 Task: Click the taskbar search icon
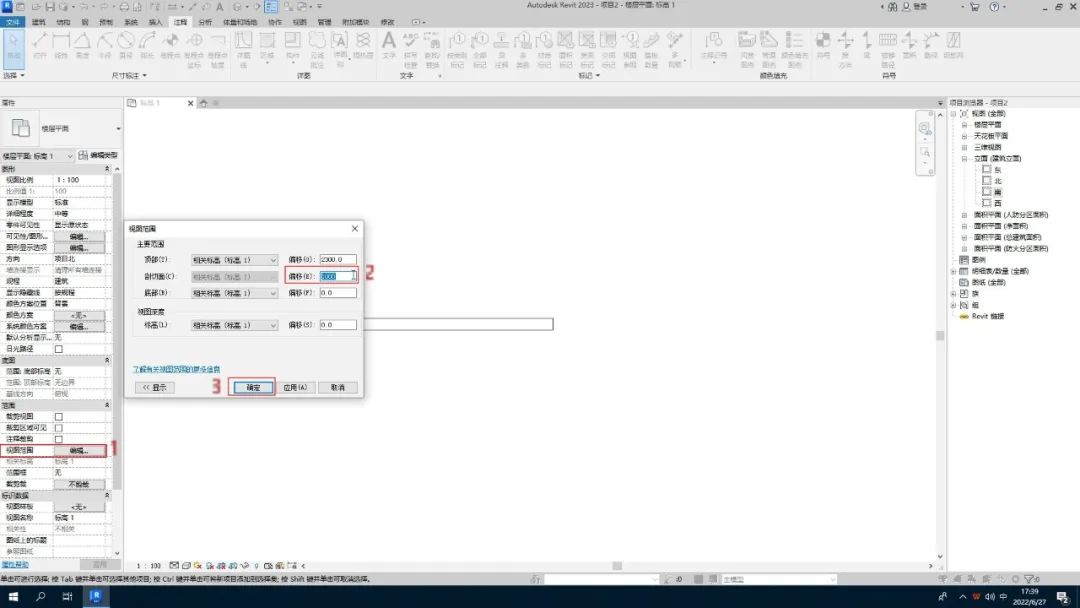pyautogui.click(x=41, y=597)
